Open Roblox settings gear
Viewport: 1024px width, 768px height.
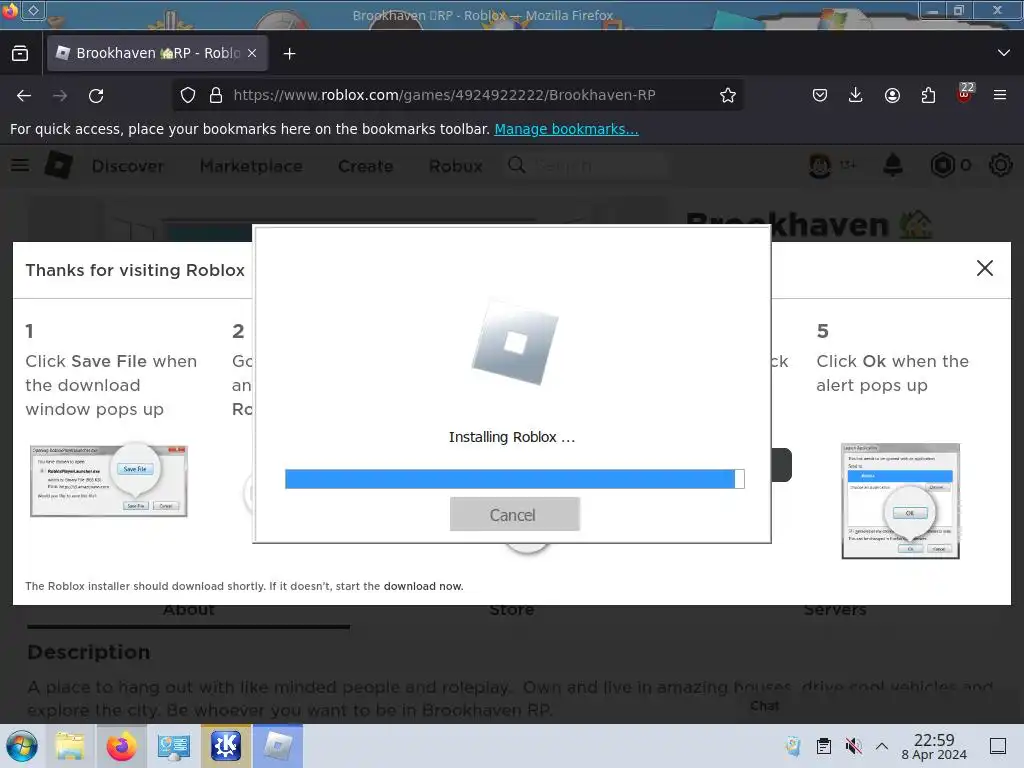1000,165
